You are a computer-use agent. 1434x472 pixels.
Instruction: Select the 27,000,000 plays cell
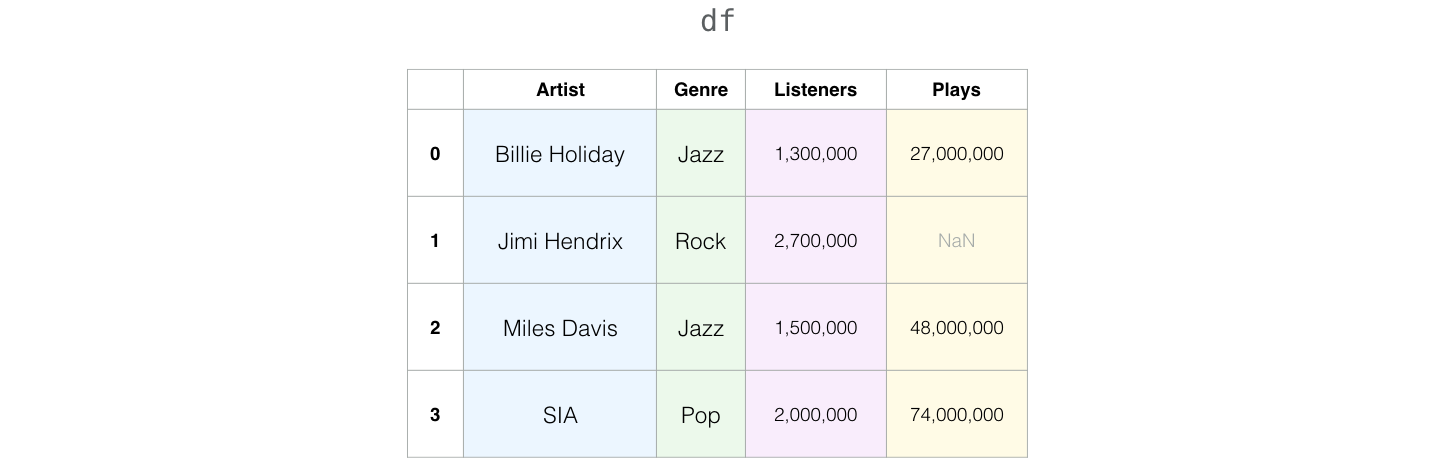click(x=957, y=154)
